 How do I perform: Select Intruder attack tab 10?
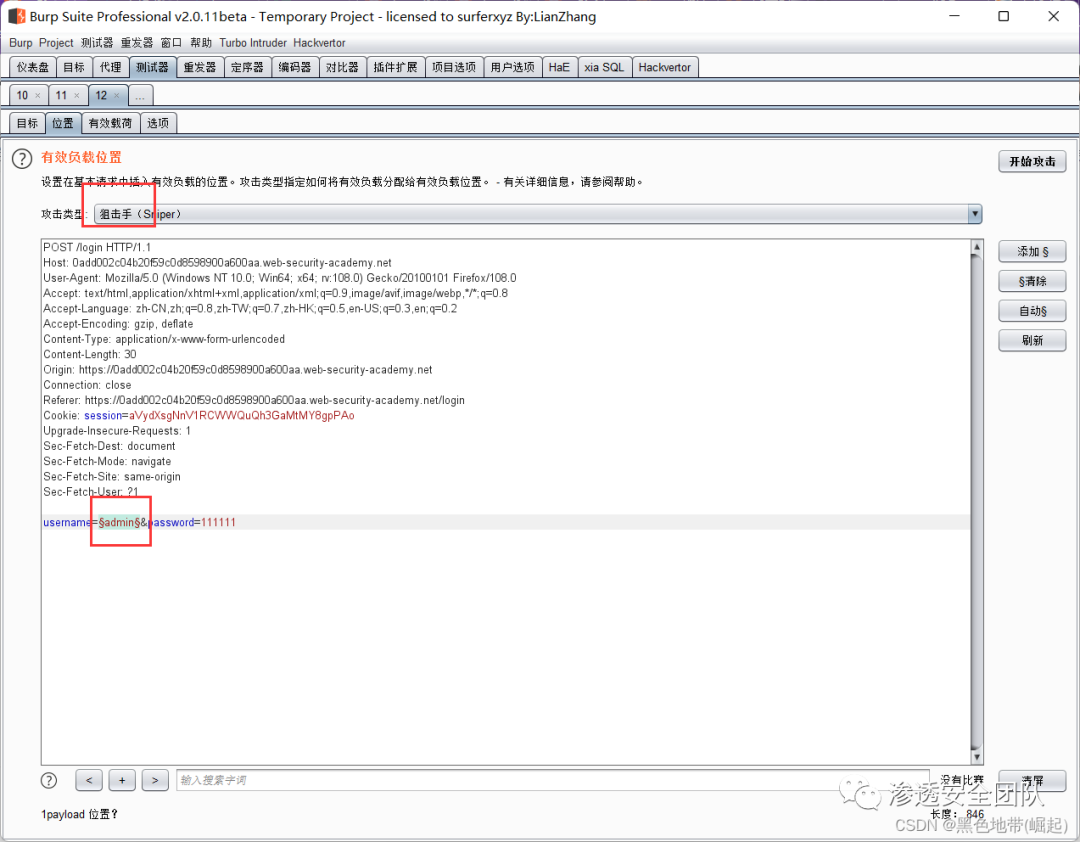(22, 96)
